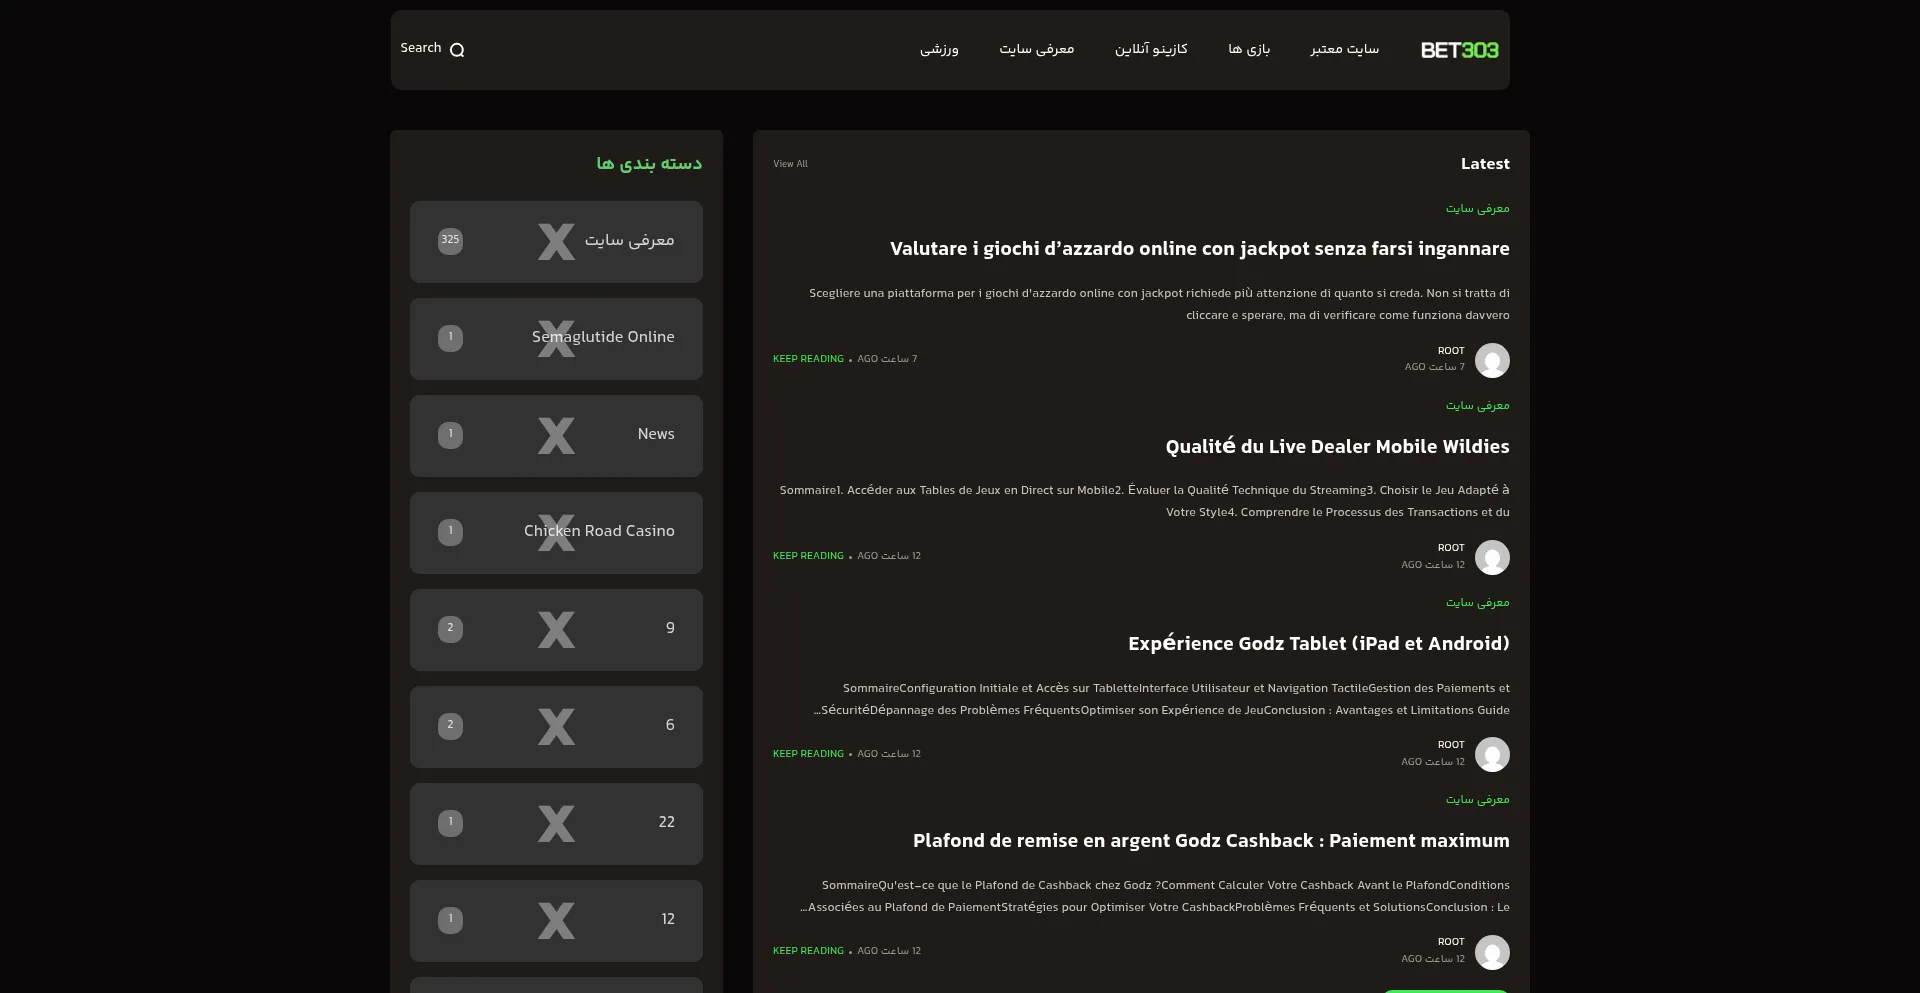Screen dimensions: 1920x993
Task: Click the X icon in Chicken Road Casino card
Action: pos(556,533)
